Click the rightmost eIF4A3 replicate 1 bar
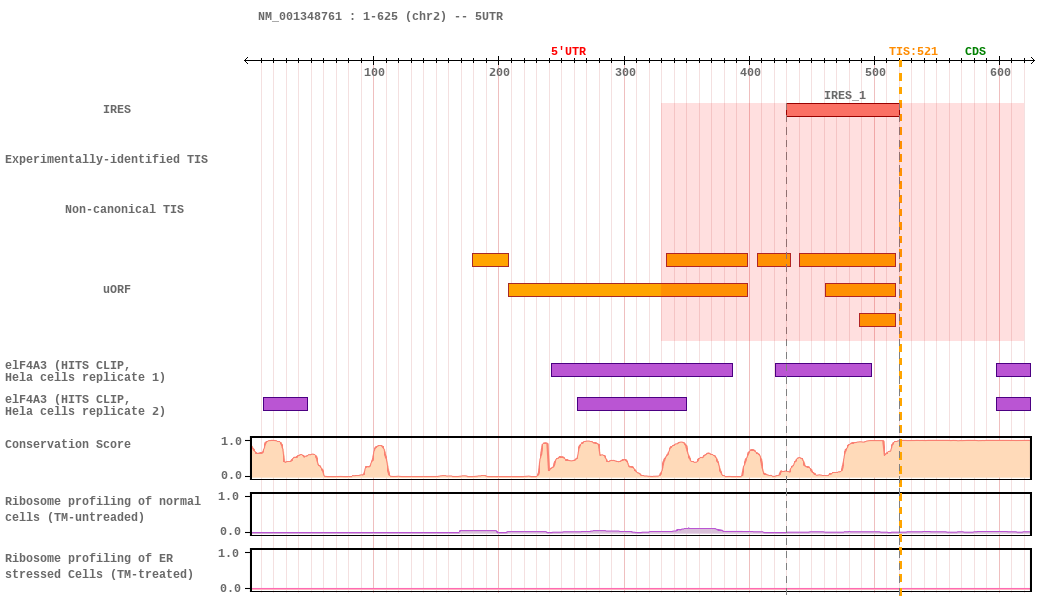The height and width of the screenshot is (602, 1050). pyautogui.click(x=1012, y=370)
